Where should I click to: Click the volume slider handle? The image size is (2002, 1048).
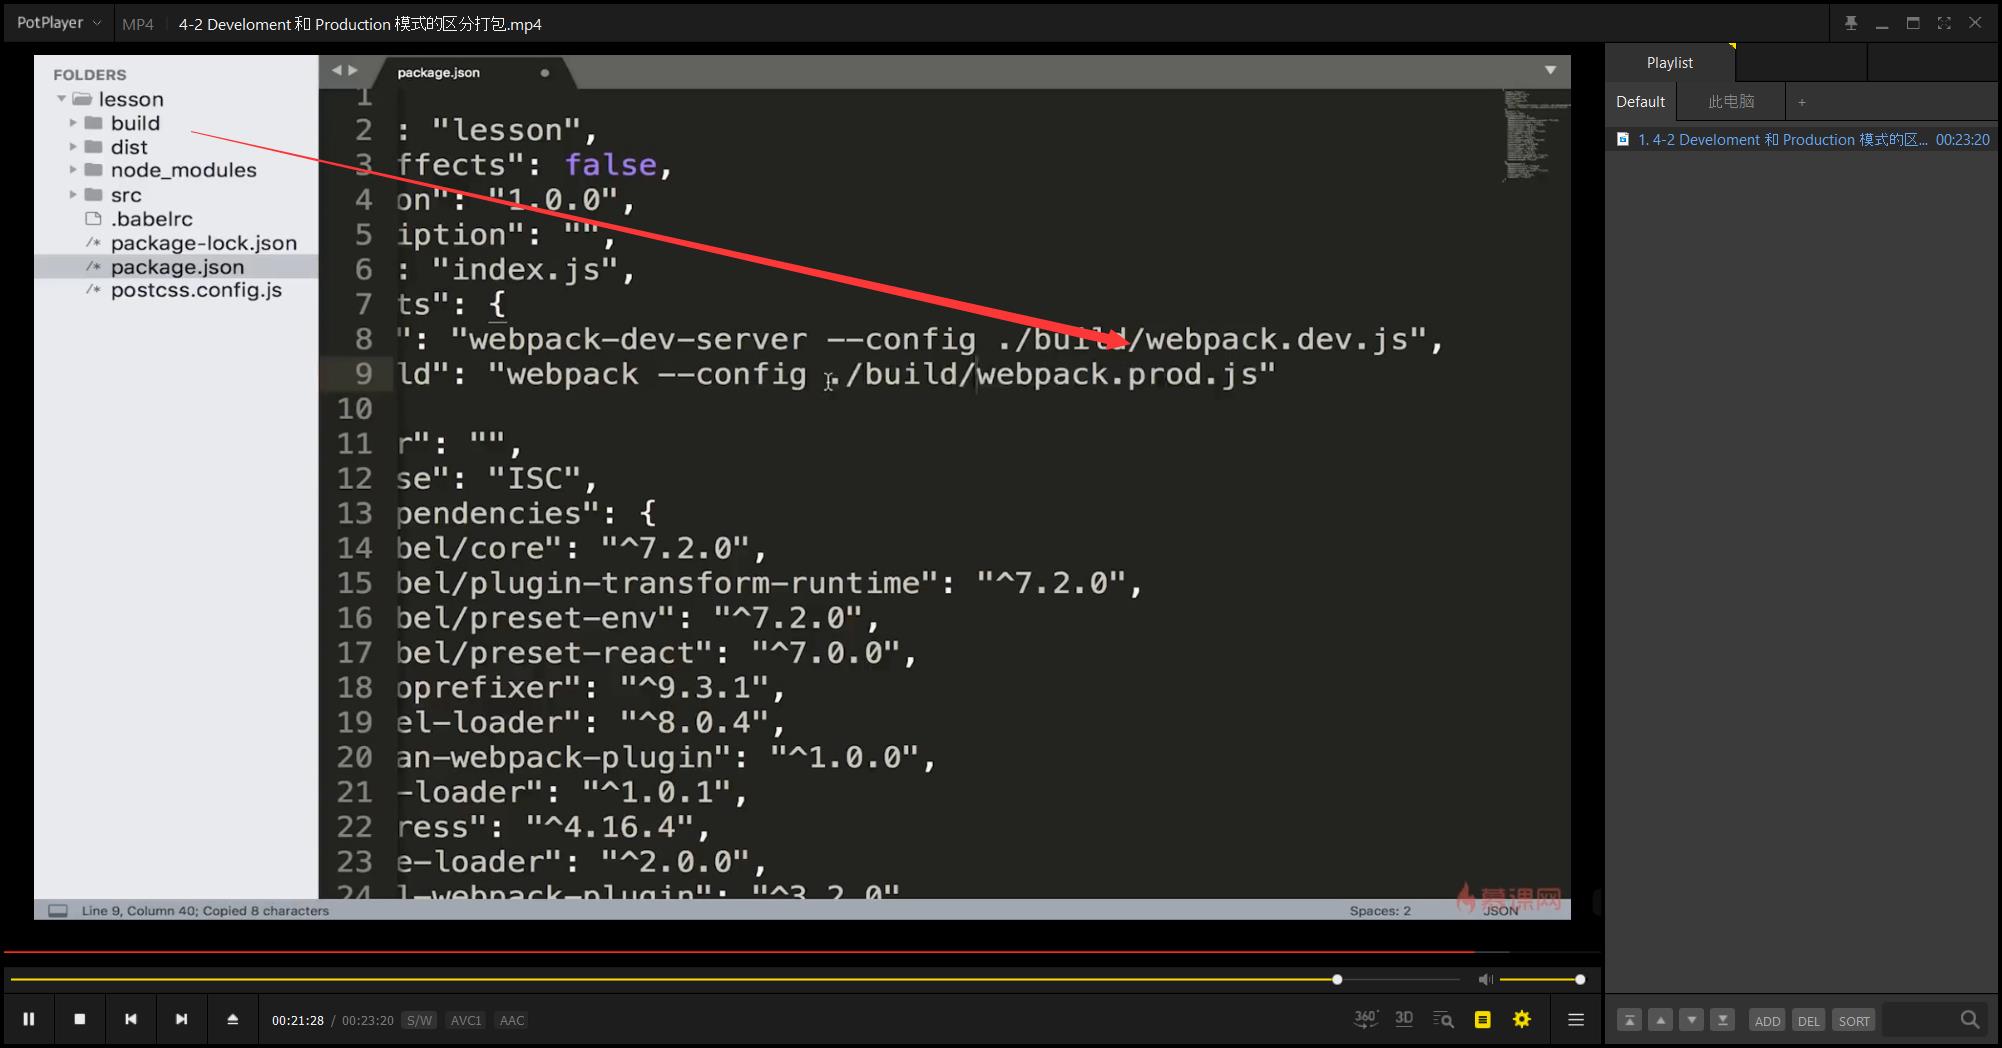pos(1580,979)
